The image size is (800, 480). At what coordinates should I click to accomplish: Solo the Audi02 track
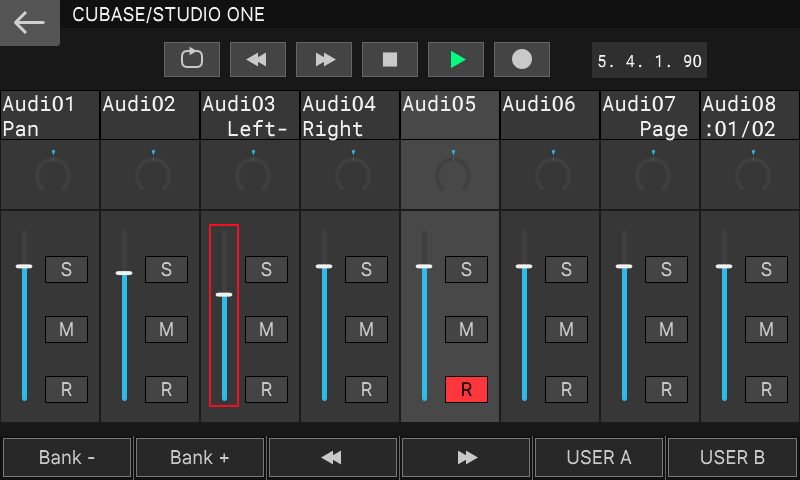pyautogui.click(x=166, y=269)
